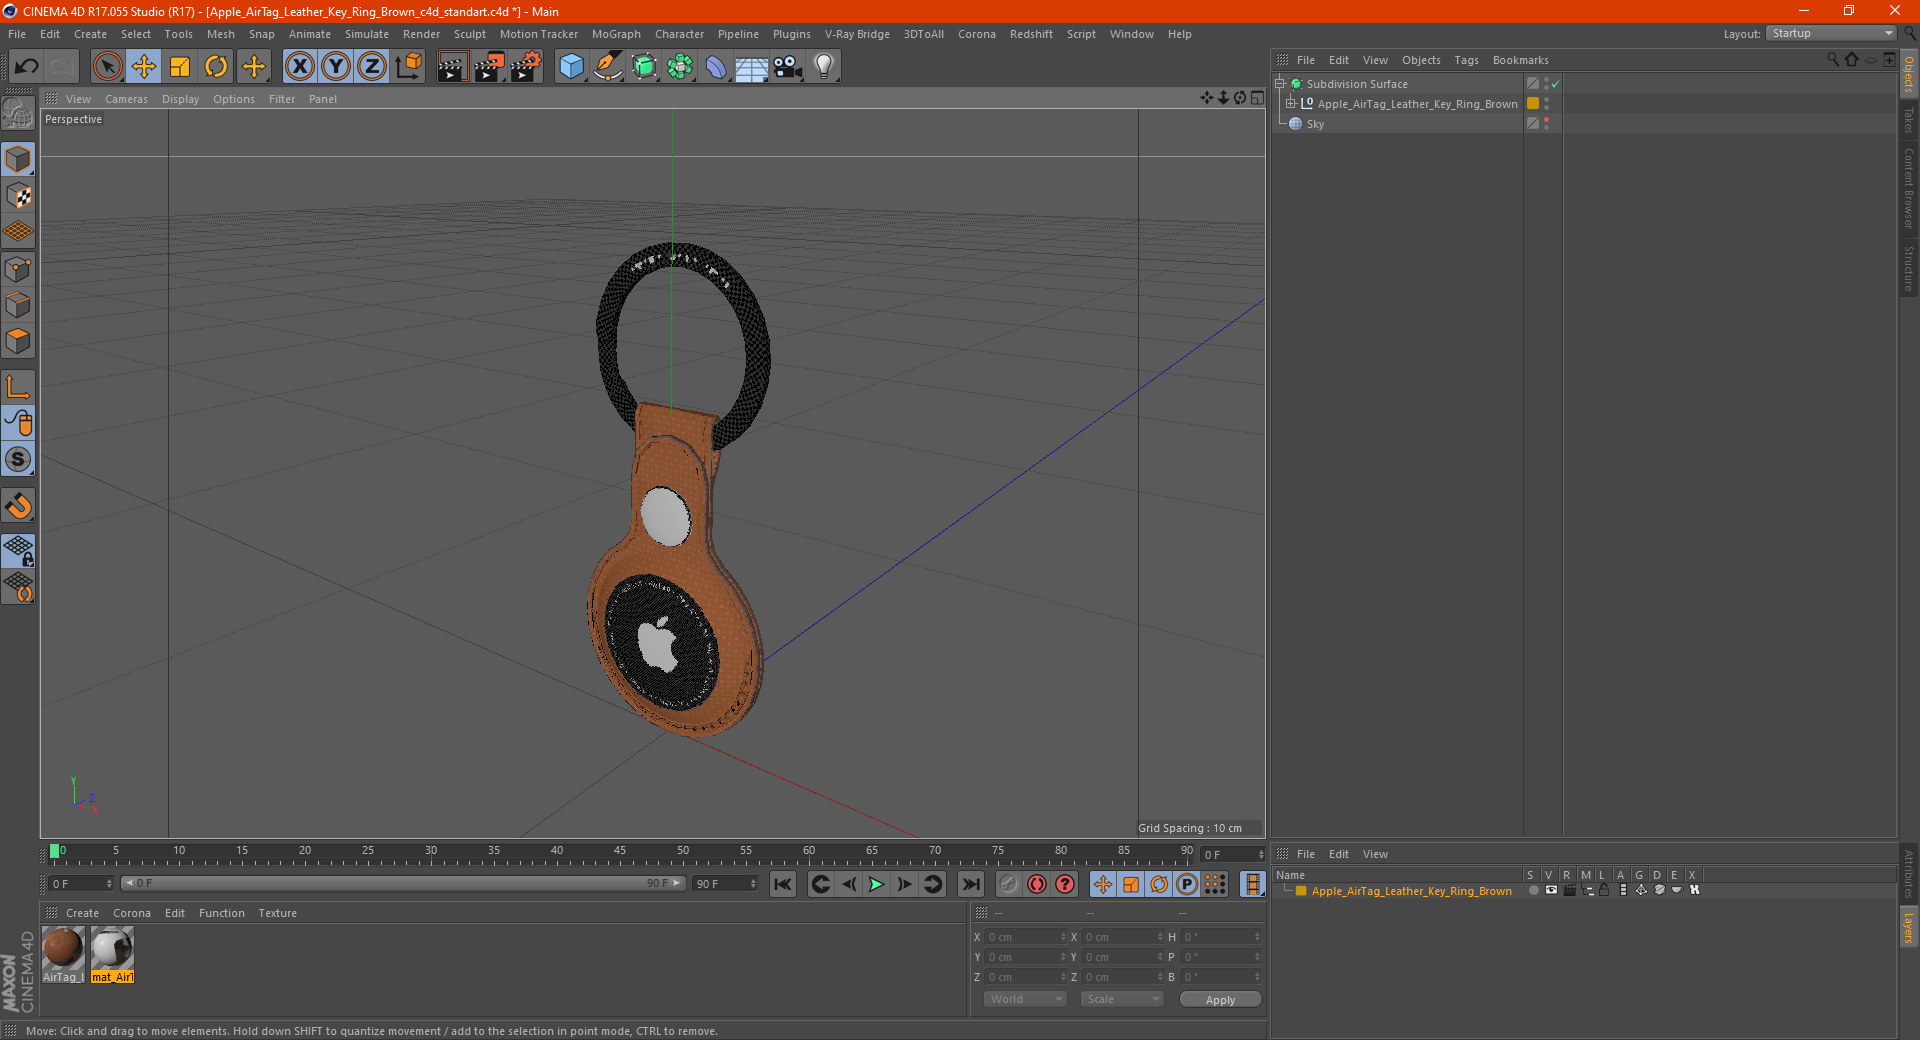Click the Locked Workplane icon
The image size is (1920, 1040).
coord(18,551)
